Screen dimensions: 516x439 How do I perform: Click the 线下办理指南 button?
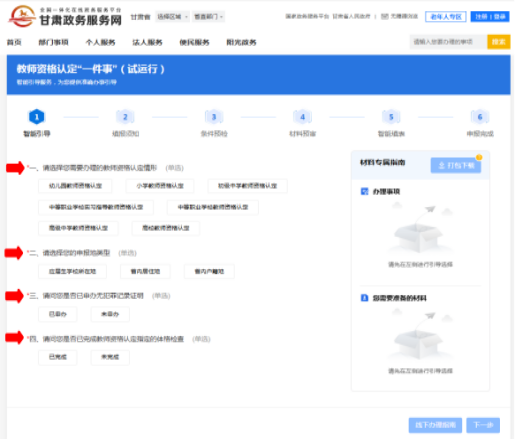[435, 425]
